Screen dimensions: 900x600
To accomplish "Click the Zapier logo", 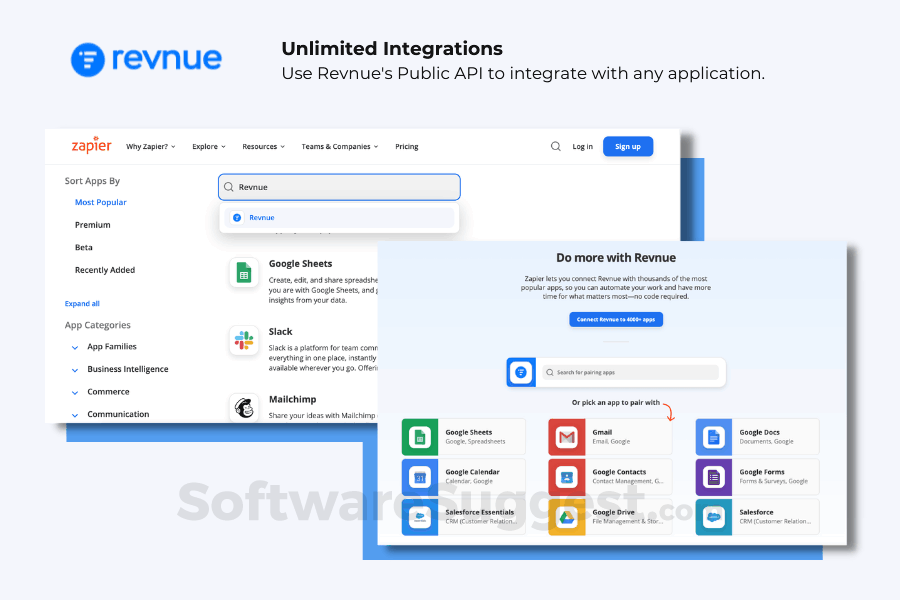I will coord(91,145).
